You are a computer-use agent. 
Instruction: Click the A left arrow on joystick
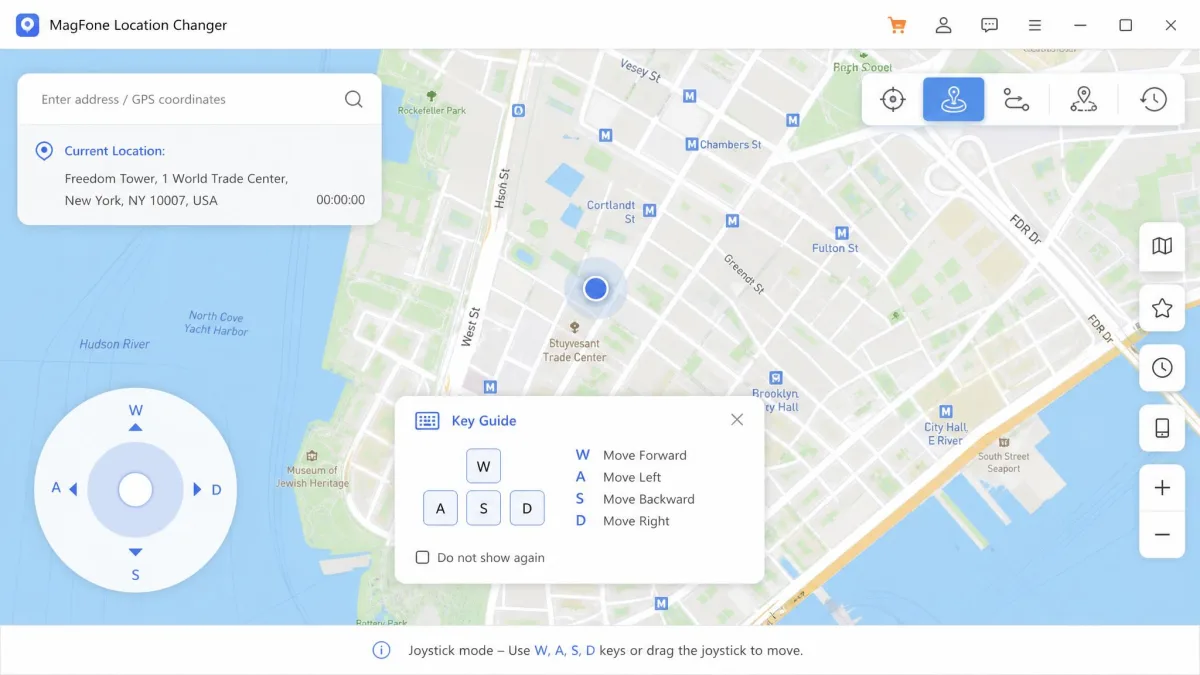(x=72, y=489)
